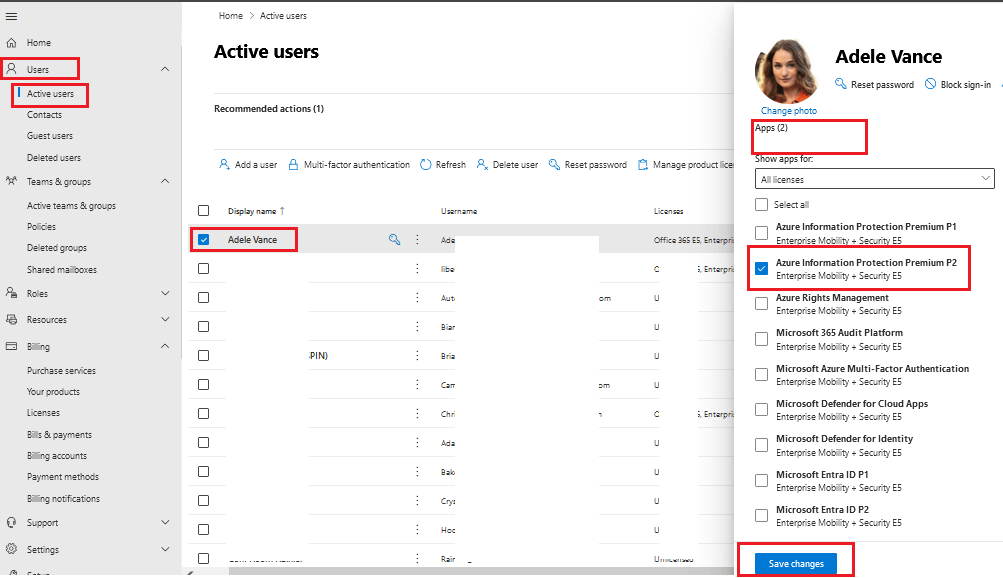
Task: Open Active teams & groups in sidebar
Action: click(x=72, y=206)
